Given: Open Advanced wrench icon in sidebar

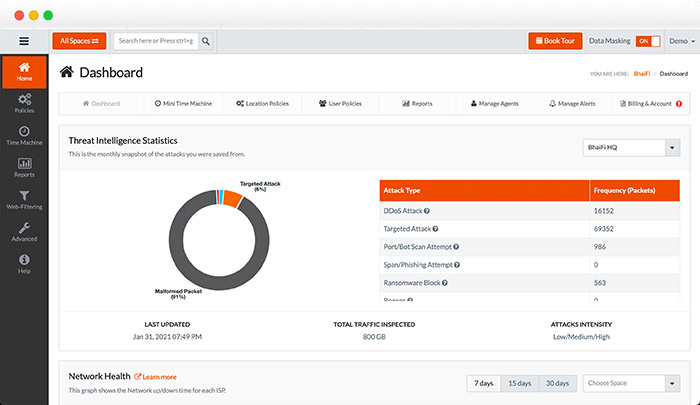Looking at the screenshot, I should (24, 232).
